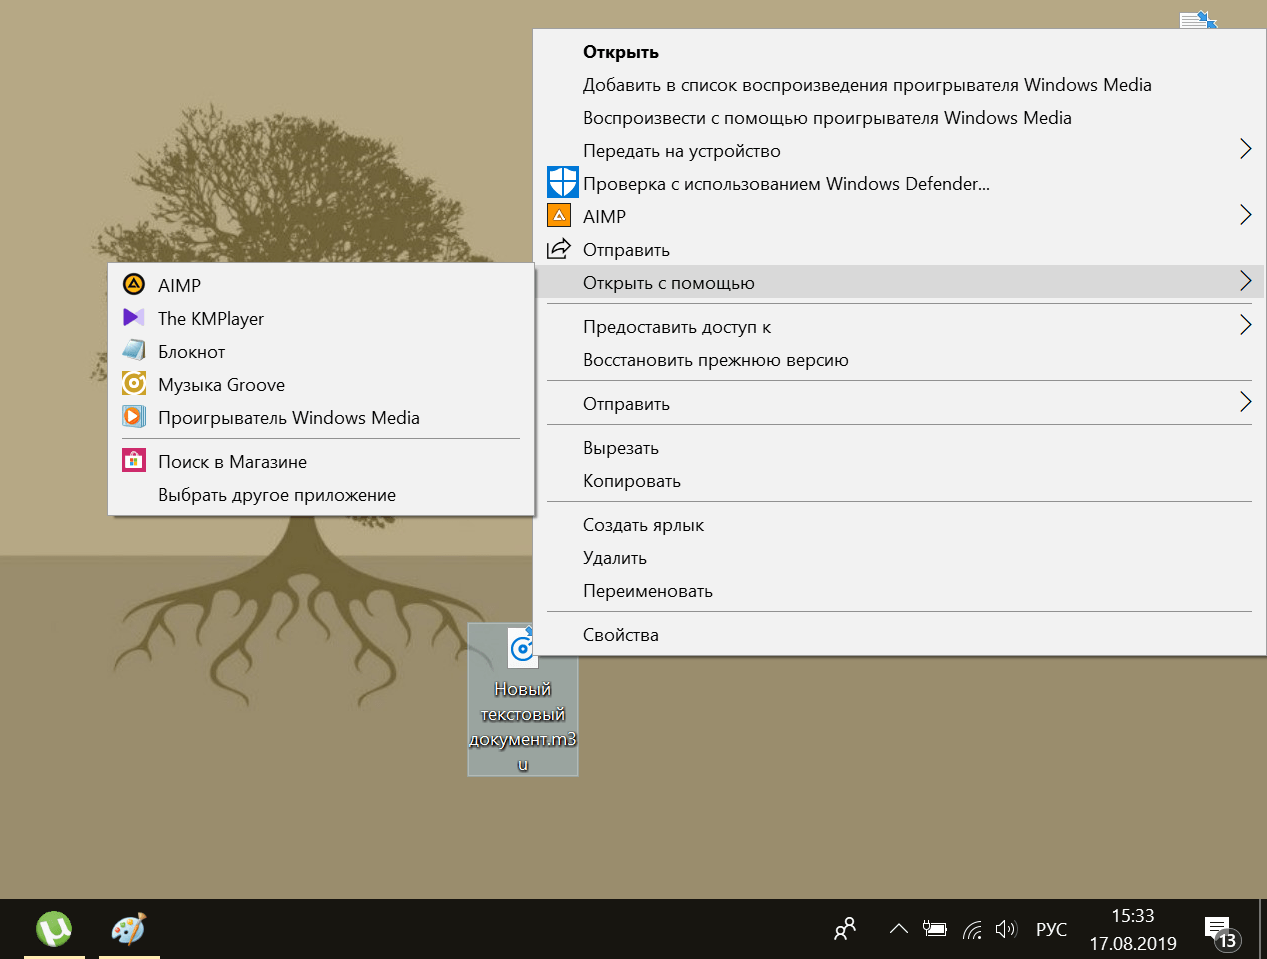Select Удалить in the context menu
Viewport: 1267px width, 959px height.
(x=615, y=558)
